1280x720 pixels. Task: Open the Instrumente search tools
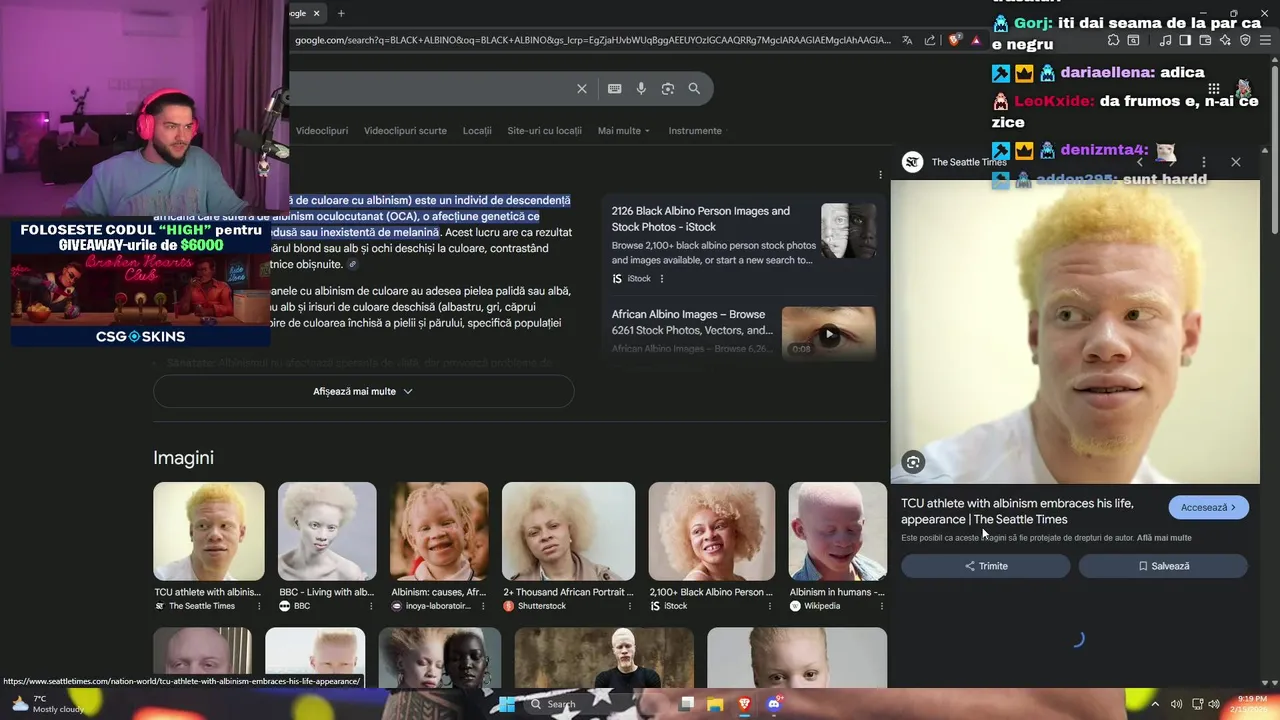coord(695,131)
